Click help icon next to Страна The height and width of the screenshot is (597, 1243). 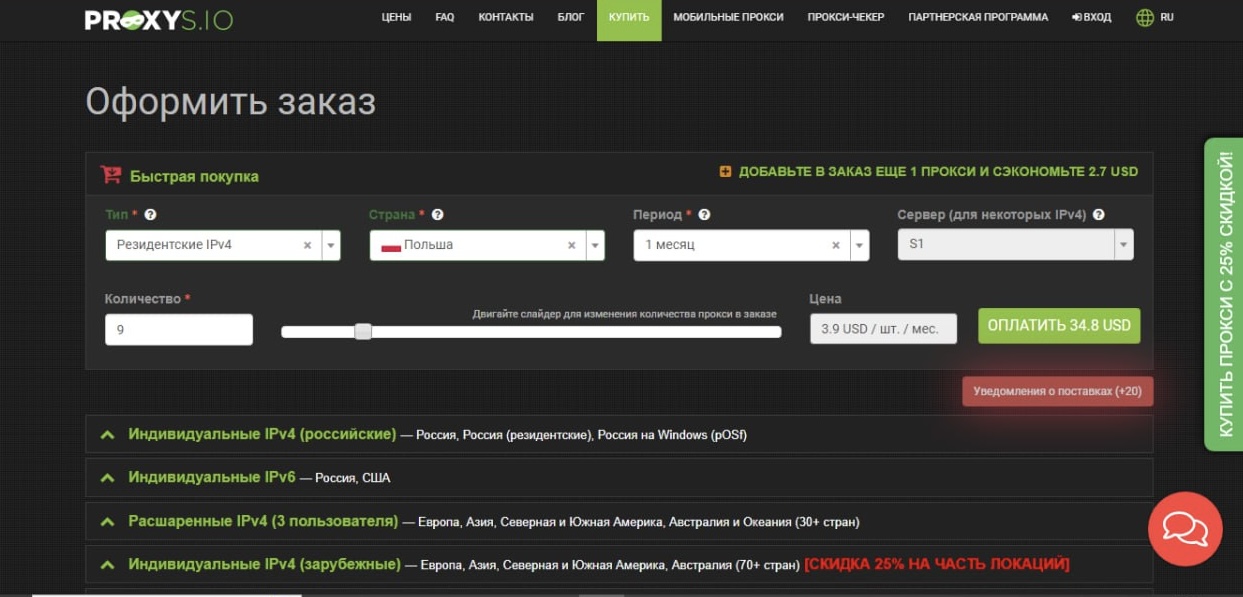click(437, 215)
